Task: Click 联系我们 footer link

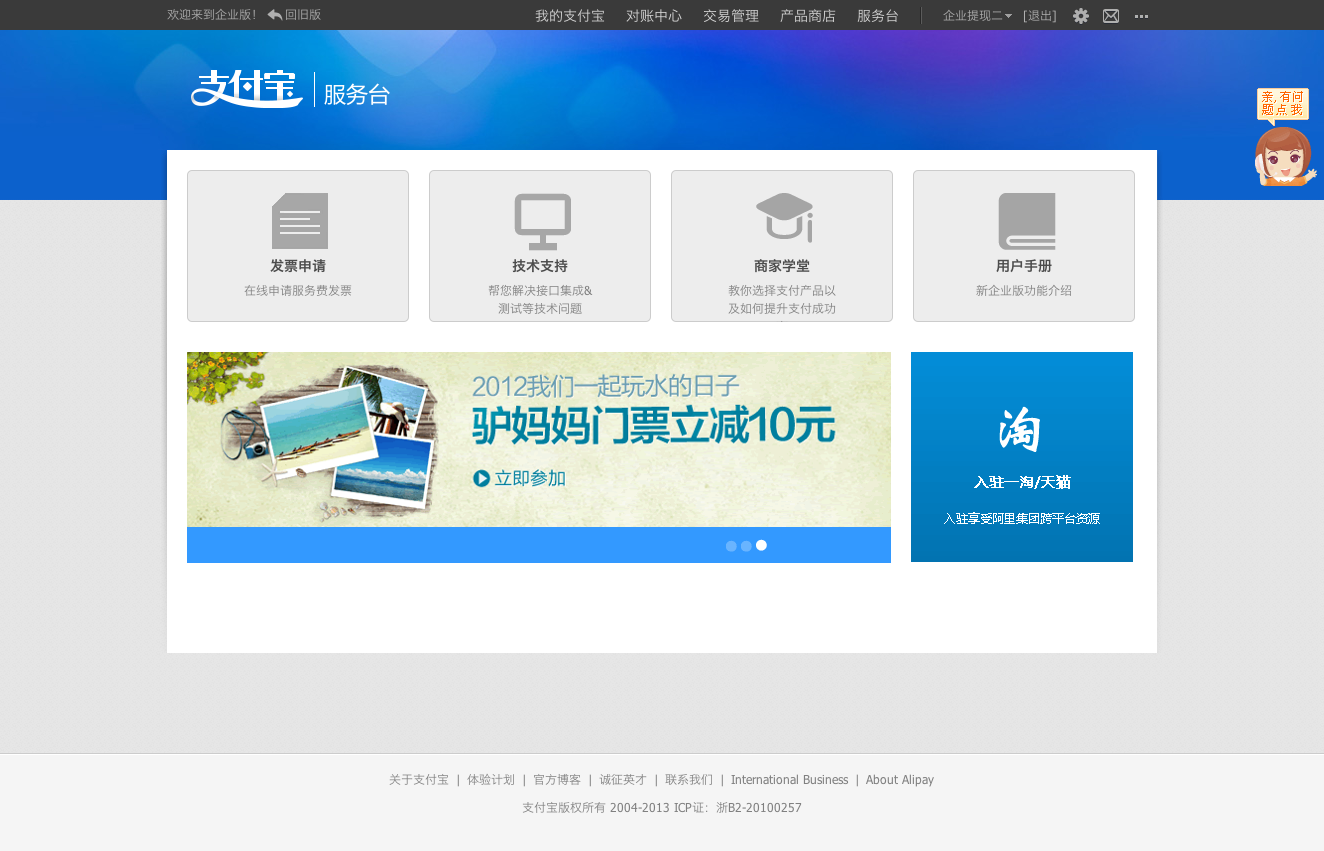Action: [689, 780]
